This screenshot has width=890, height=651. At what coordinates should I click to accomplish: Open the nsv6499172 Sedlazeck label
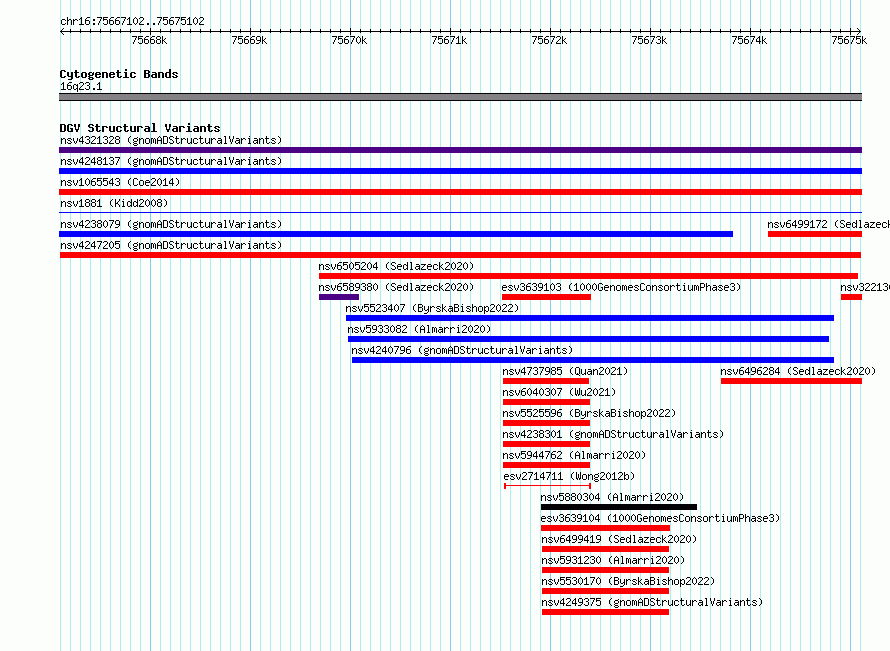pyautogui.click(x=829, y=224)
